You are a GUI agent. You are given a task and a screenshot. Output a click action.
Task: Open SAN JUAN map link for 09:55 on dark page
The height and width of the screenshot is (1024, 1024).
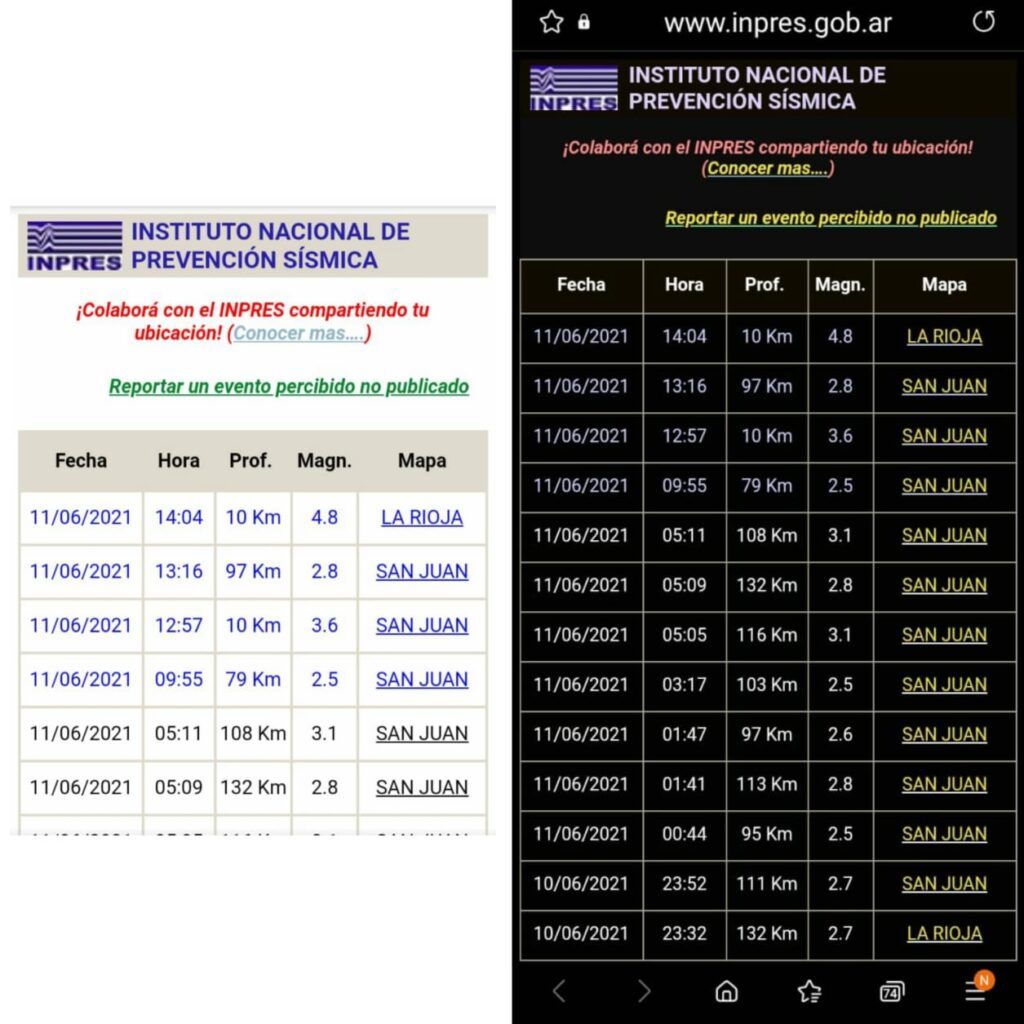click(944, 485)
